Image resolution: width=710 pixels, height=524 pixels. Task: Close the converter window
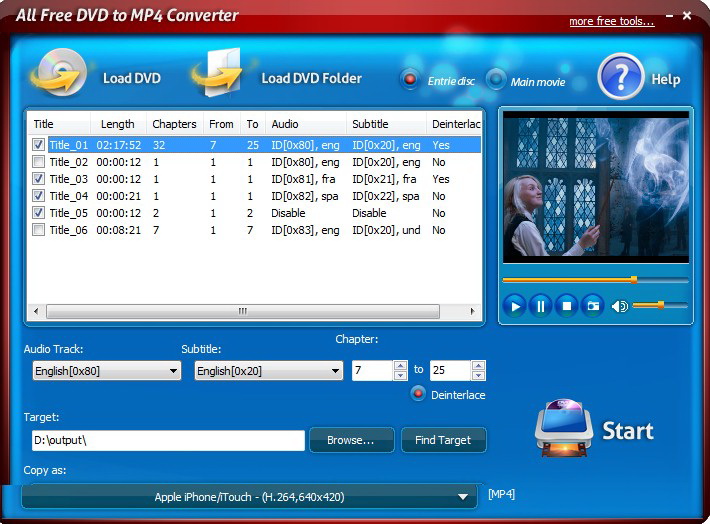[x=687, y=16]
